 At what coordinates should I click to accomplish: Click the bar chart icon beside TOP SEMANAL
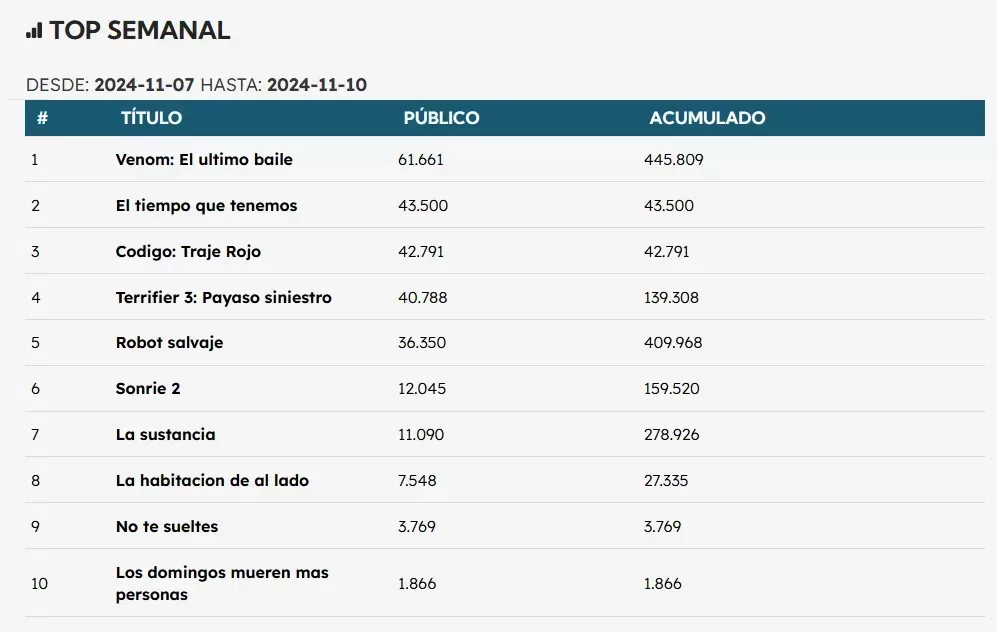[34, 31]
